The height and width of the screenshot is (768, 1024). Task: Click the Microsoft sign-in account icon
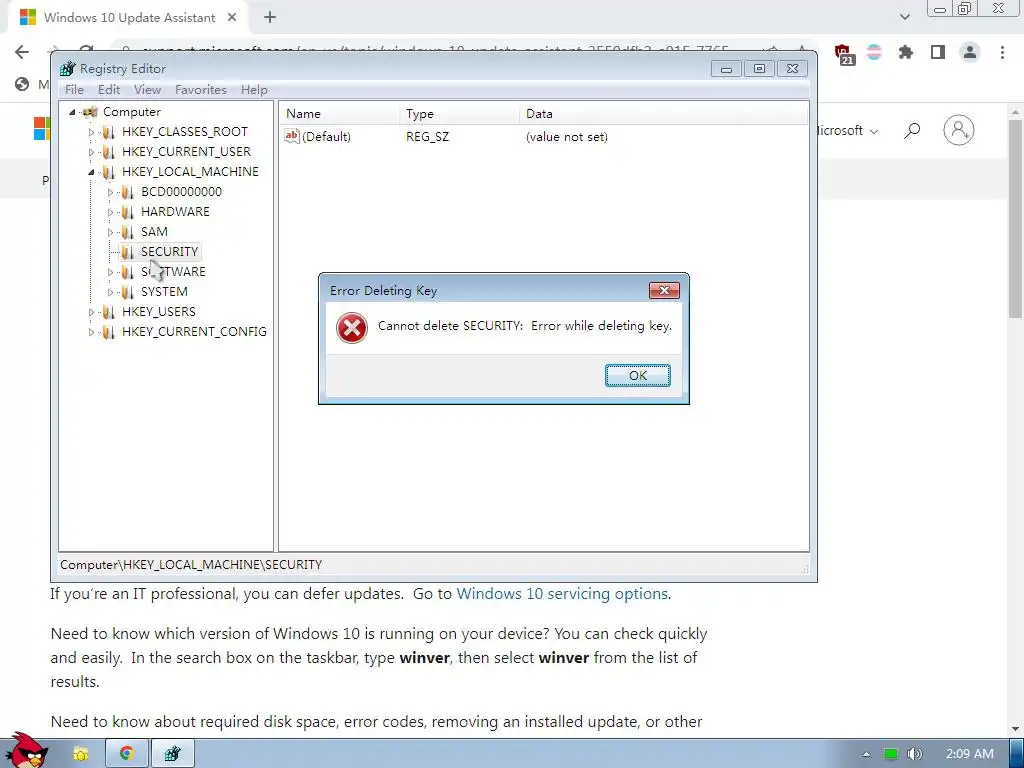[x=959, y=130]
